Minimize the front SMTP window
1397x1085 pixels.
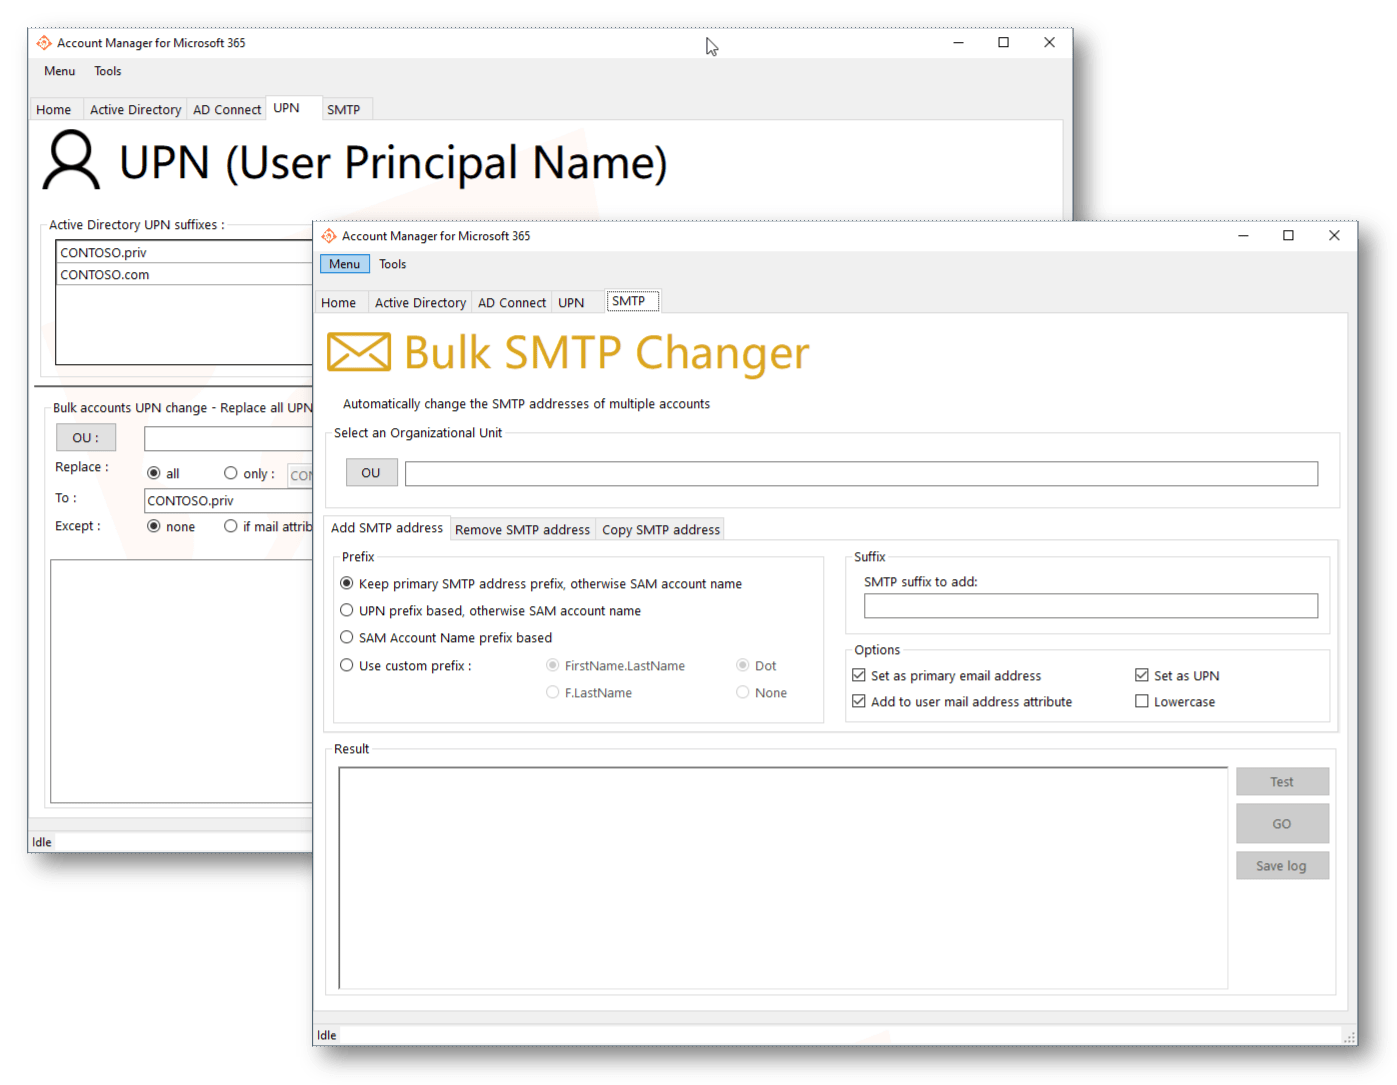1243,236
